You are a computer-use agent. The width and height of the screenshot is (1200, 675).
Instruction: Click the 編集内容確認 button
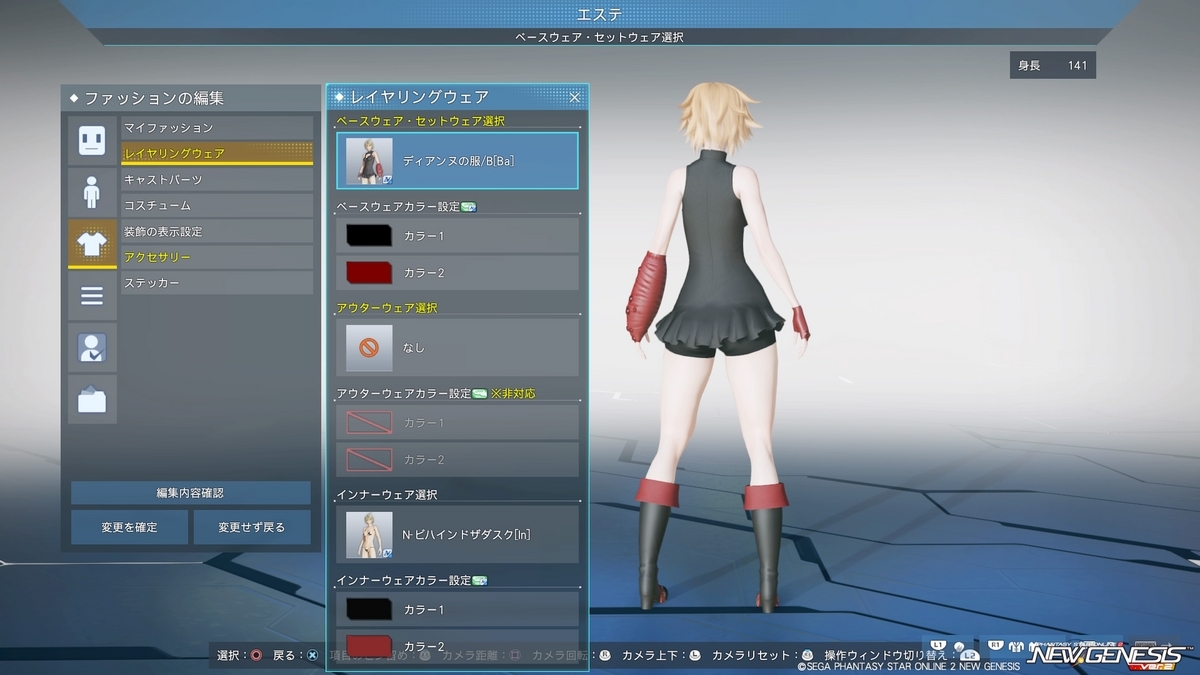click(x=190, y=493)
